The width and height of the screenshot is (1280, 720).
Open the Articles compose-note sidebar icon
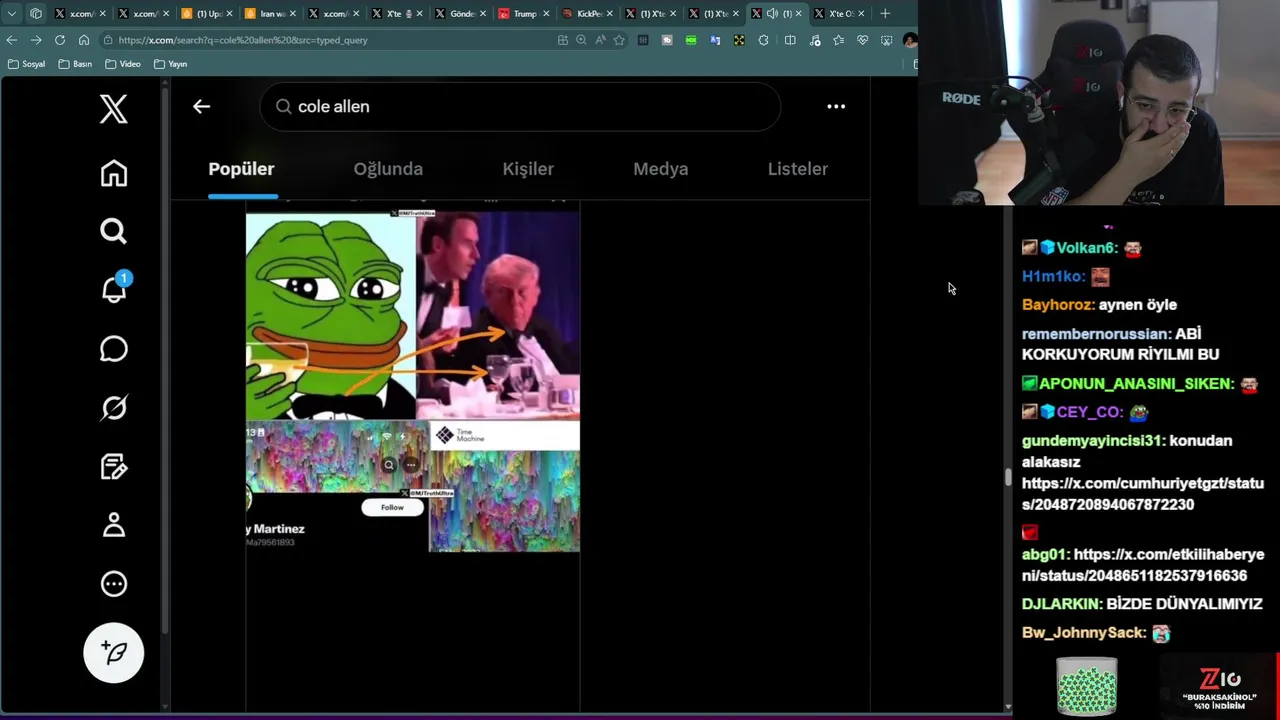click(x=114, y=466)
